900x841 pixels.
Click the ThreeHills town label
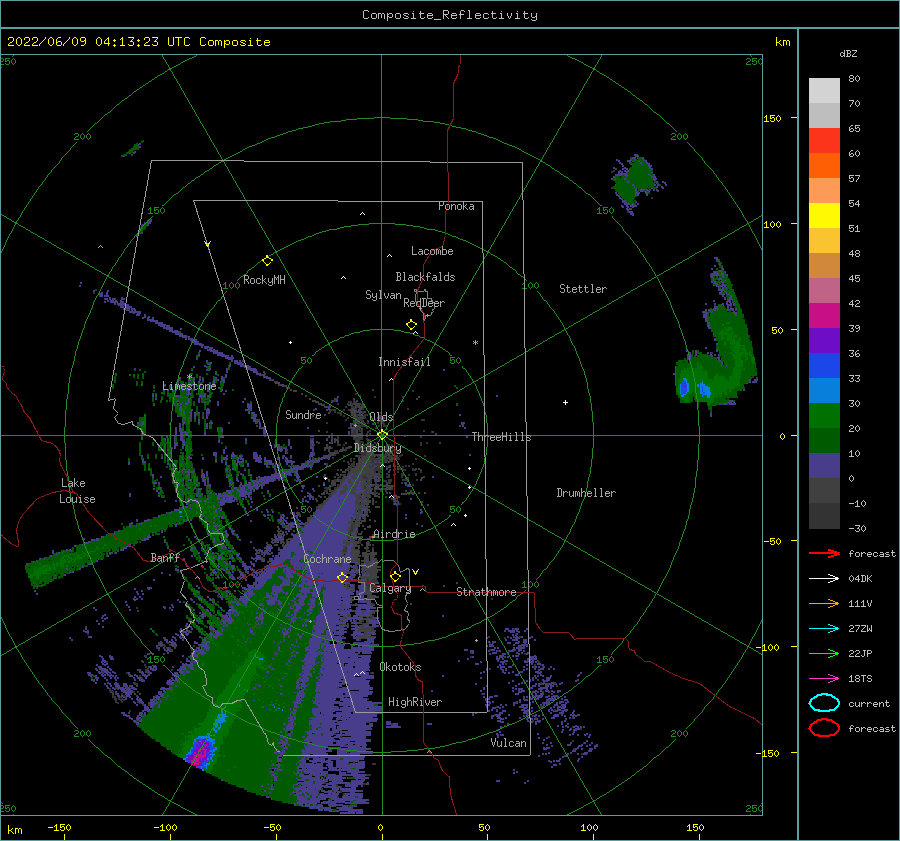(x=502, y=437)
